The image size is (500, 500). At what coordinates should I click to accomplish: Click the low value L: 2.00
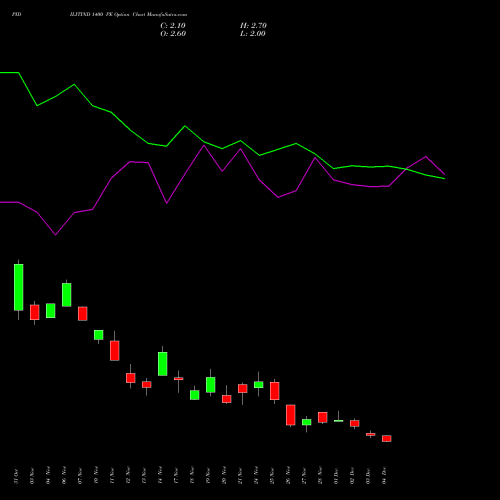pyautogui.click(x=253, y=34)
